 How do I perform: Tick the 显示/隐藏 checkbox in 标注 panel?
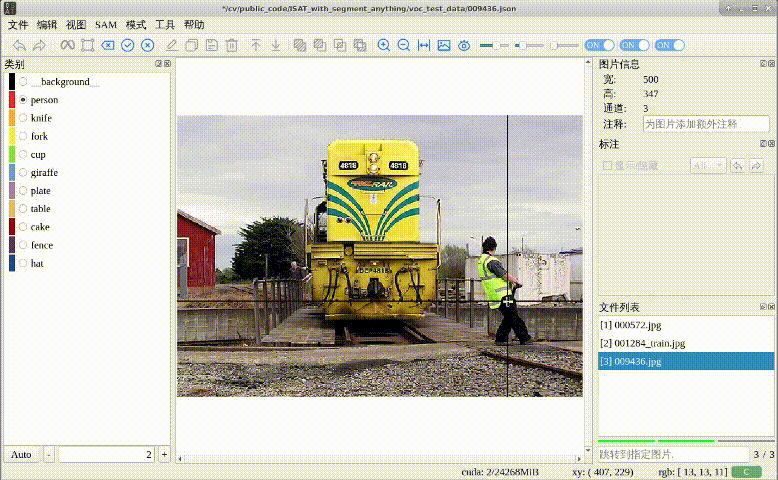pos(607,165)
